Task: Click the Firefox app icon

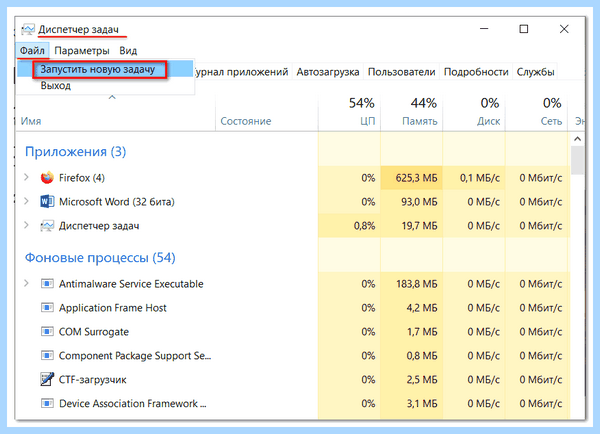Action: pyautogui.click(x=47, y=178)
